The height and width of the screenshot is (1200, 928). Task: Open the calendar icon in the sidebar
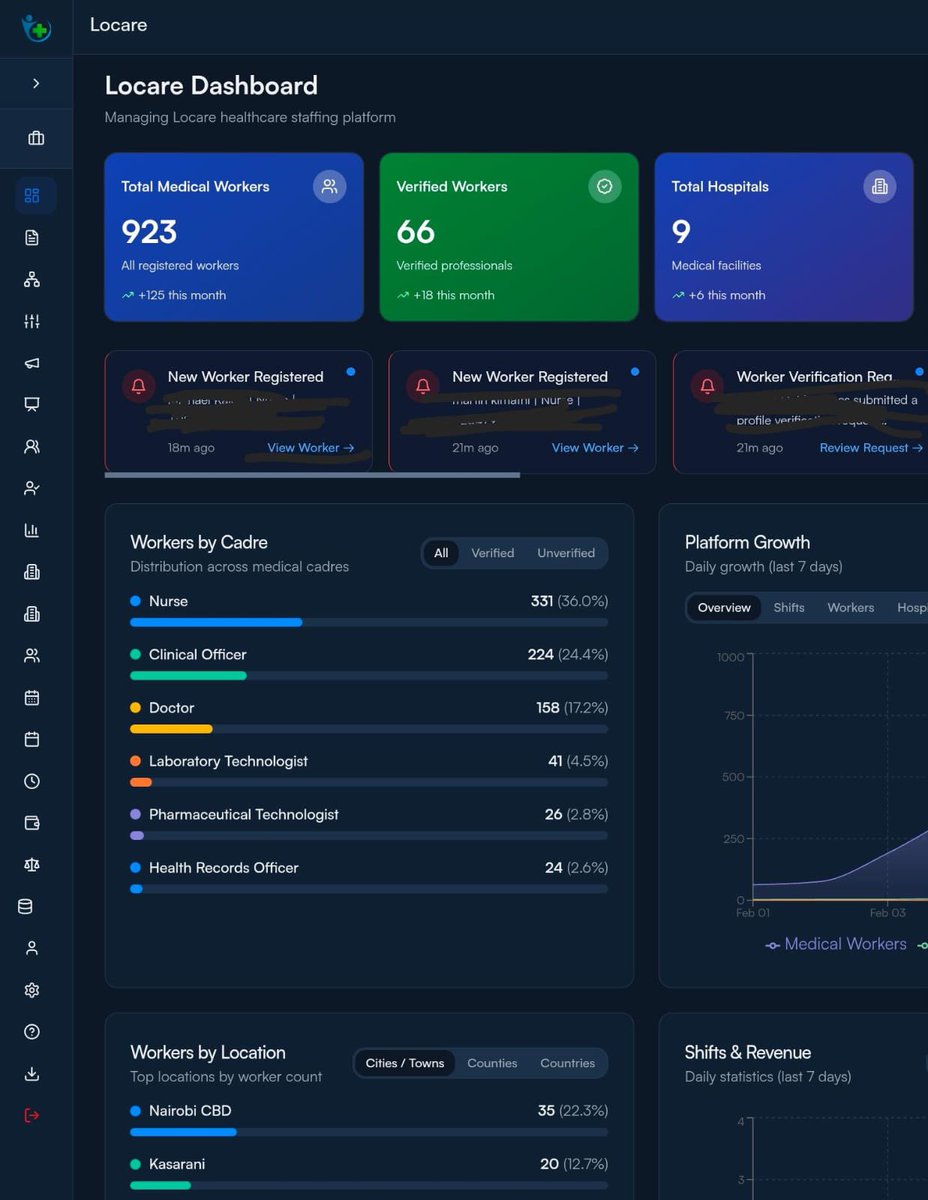pyautogui.click(x=31, y=697)
